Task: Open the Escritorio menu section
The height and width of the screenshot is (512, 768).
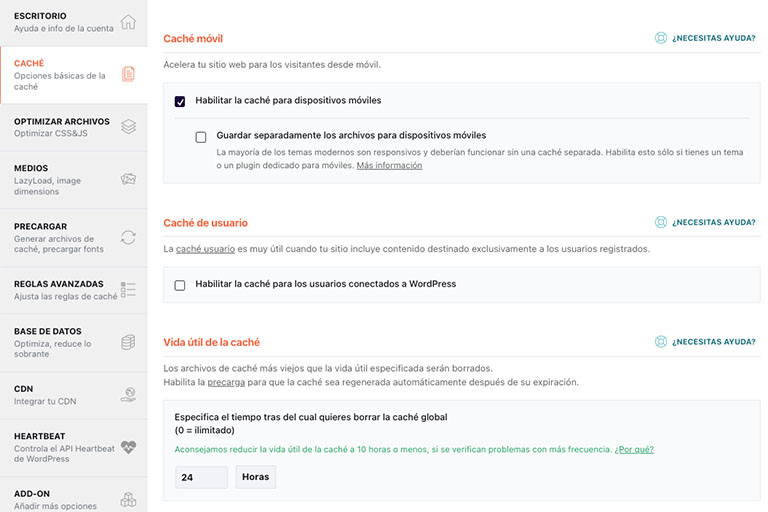Action: (x=74, y=22)
